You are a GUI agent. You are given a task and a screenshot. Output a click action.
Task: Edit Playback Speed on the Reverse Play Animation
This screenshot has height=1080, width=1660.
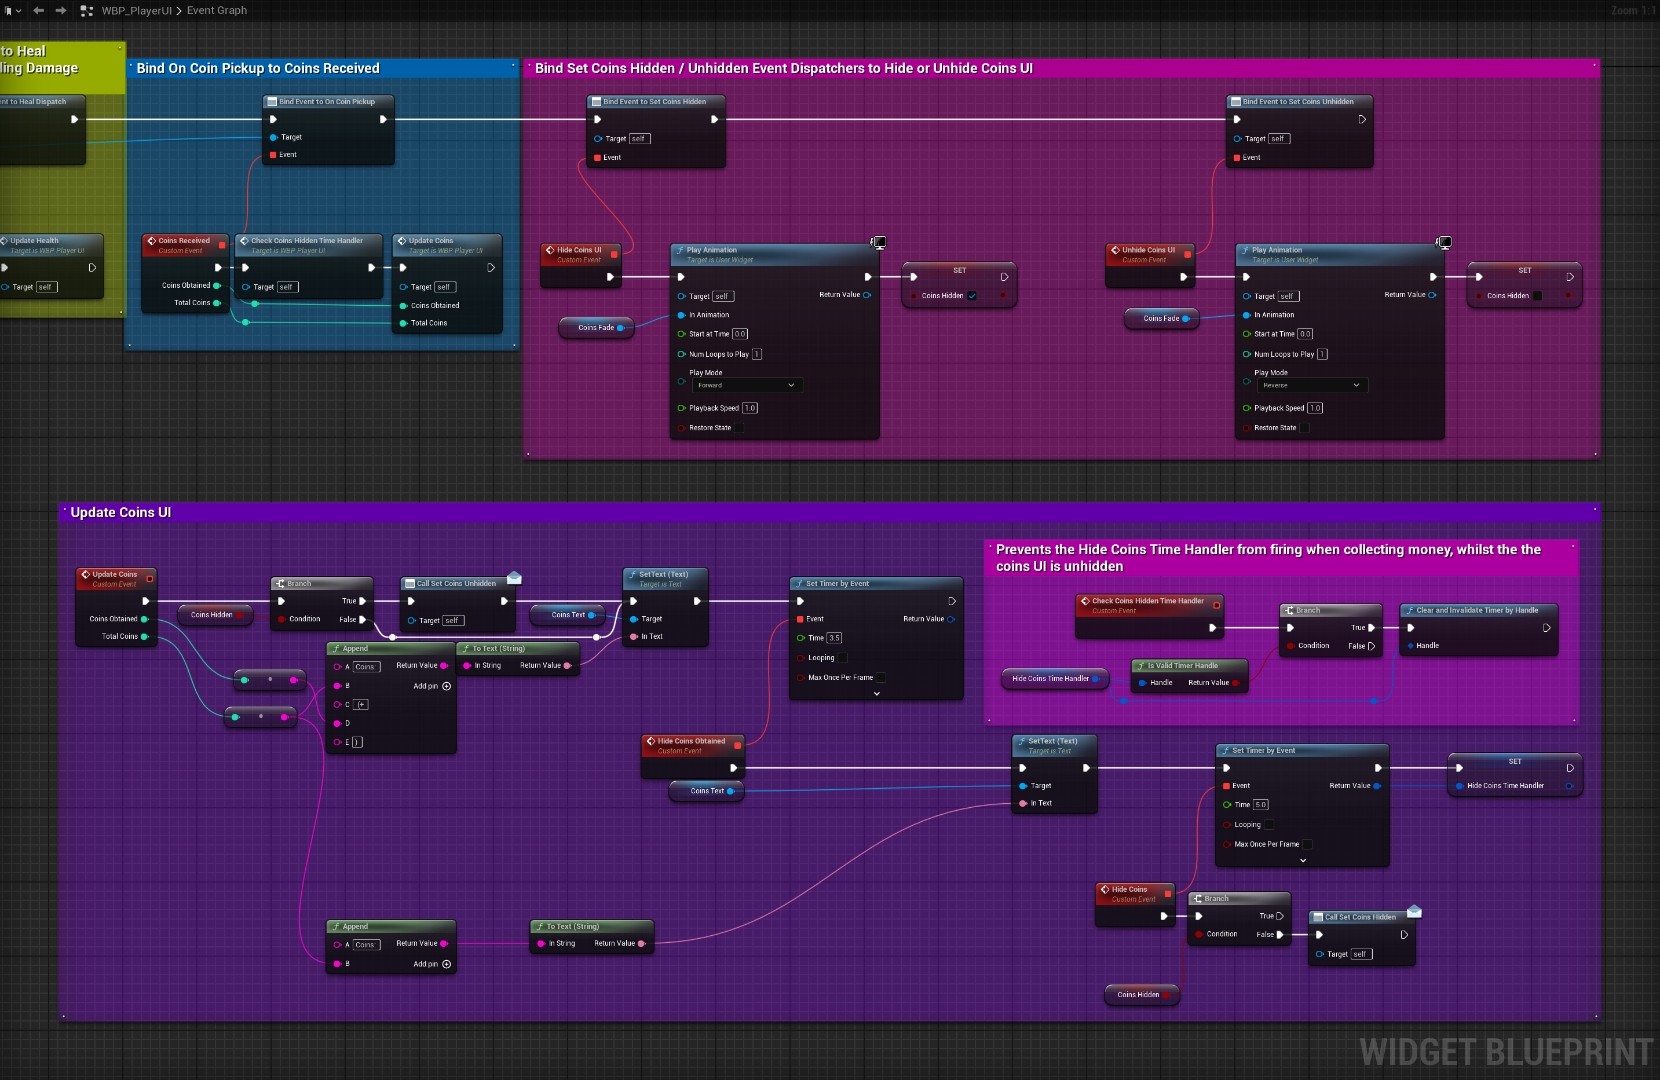(1315, 408)
